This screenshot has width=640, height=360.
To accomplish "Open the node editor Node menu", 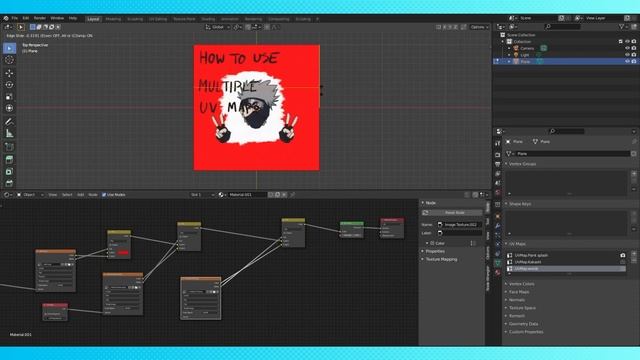I will [93, 195].
